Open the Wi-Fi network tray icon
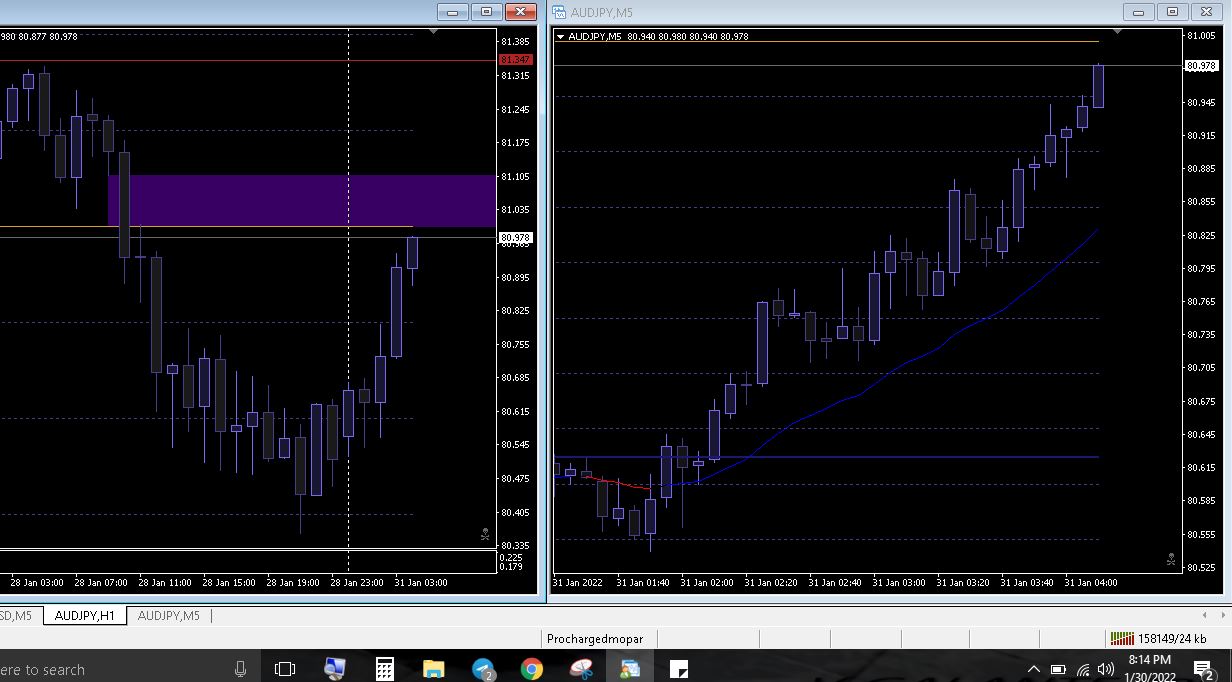 [1082, 669]
